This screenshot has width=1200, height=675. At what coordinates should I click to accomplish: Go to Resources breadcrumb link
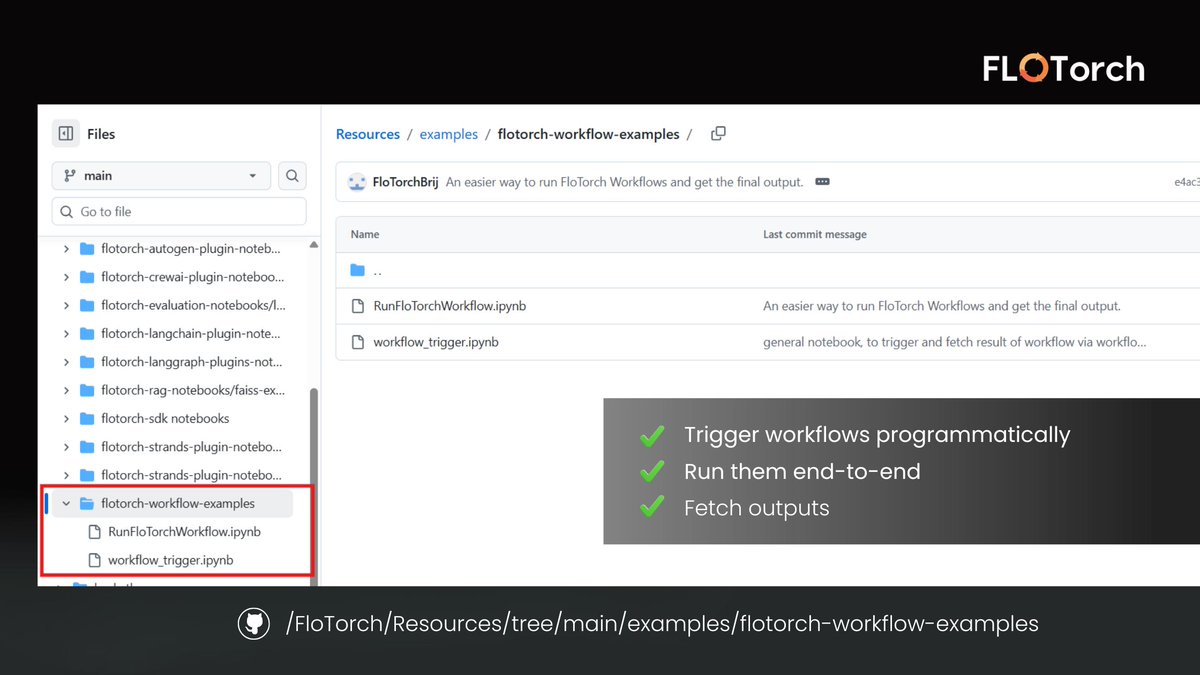click(368, 134)
